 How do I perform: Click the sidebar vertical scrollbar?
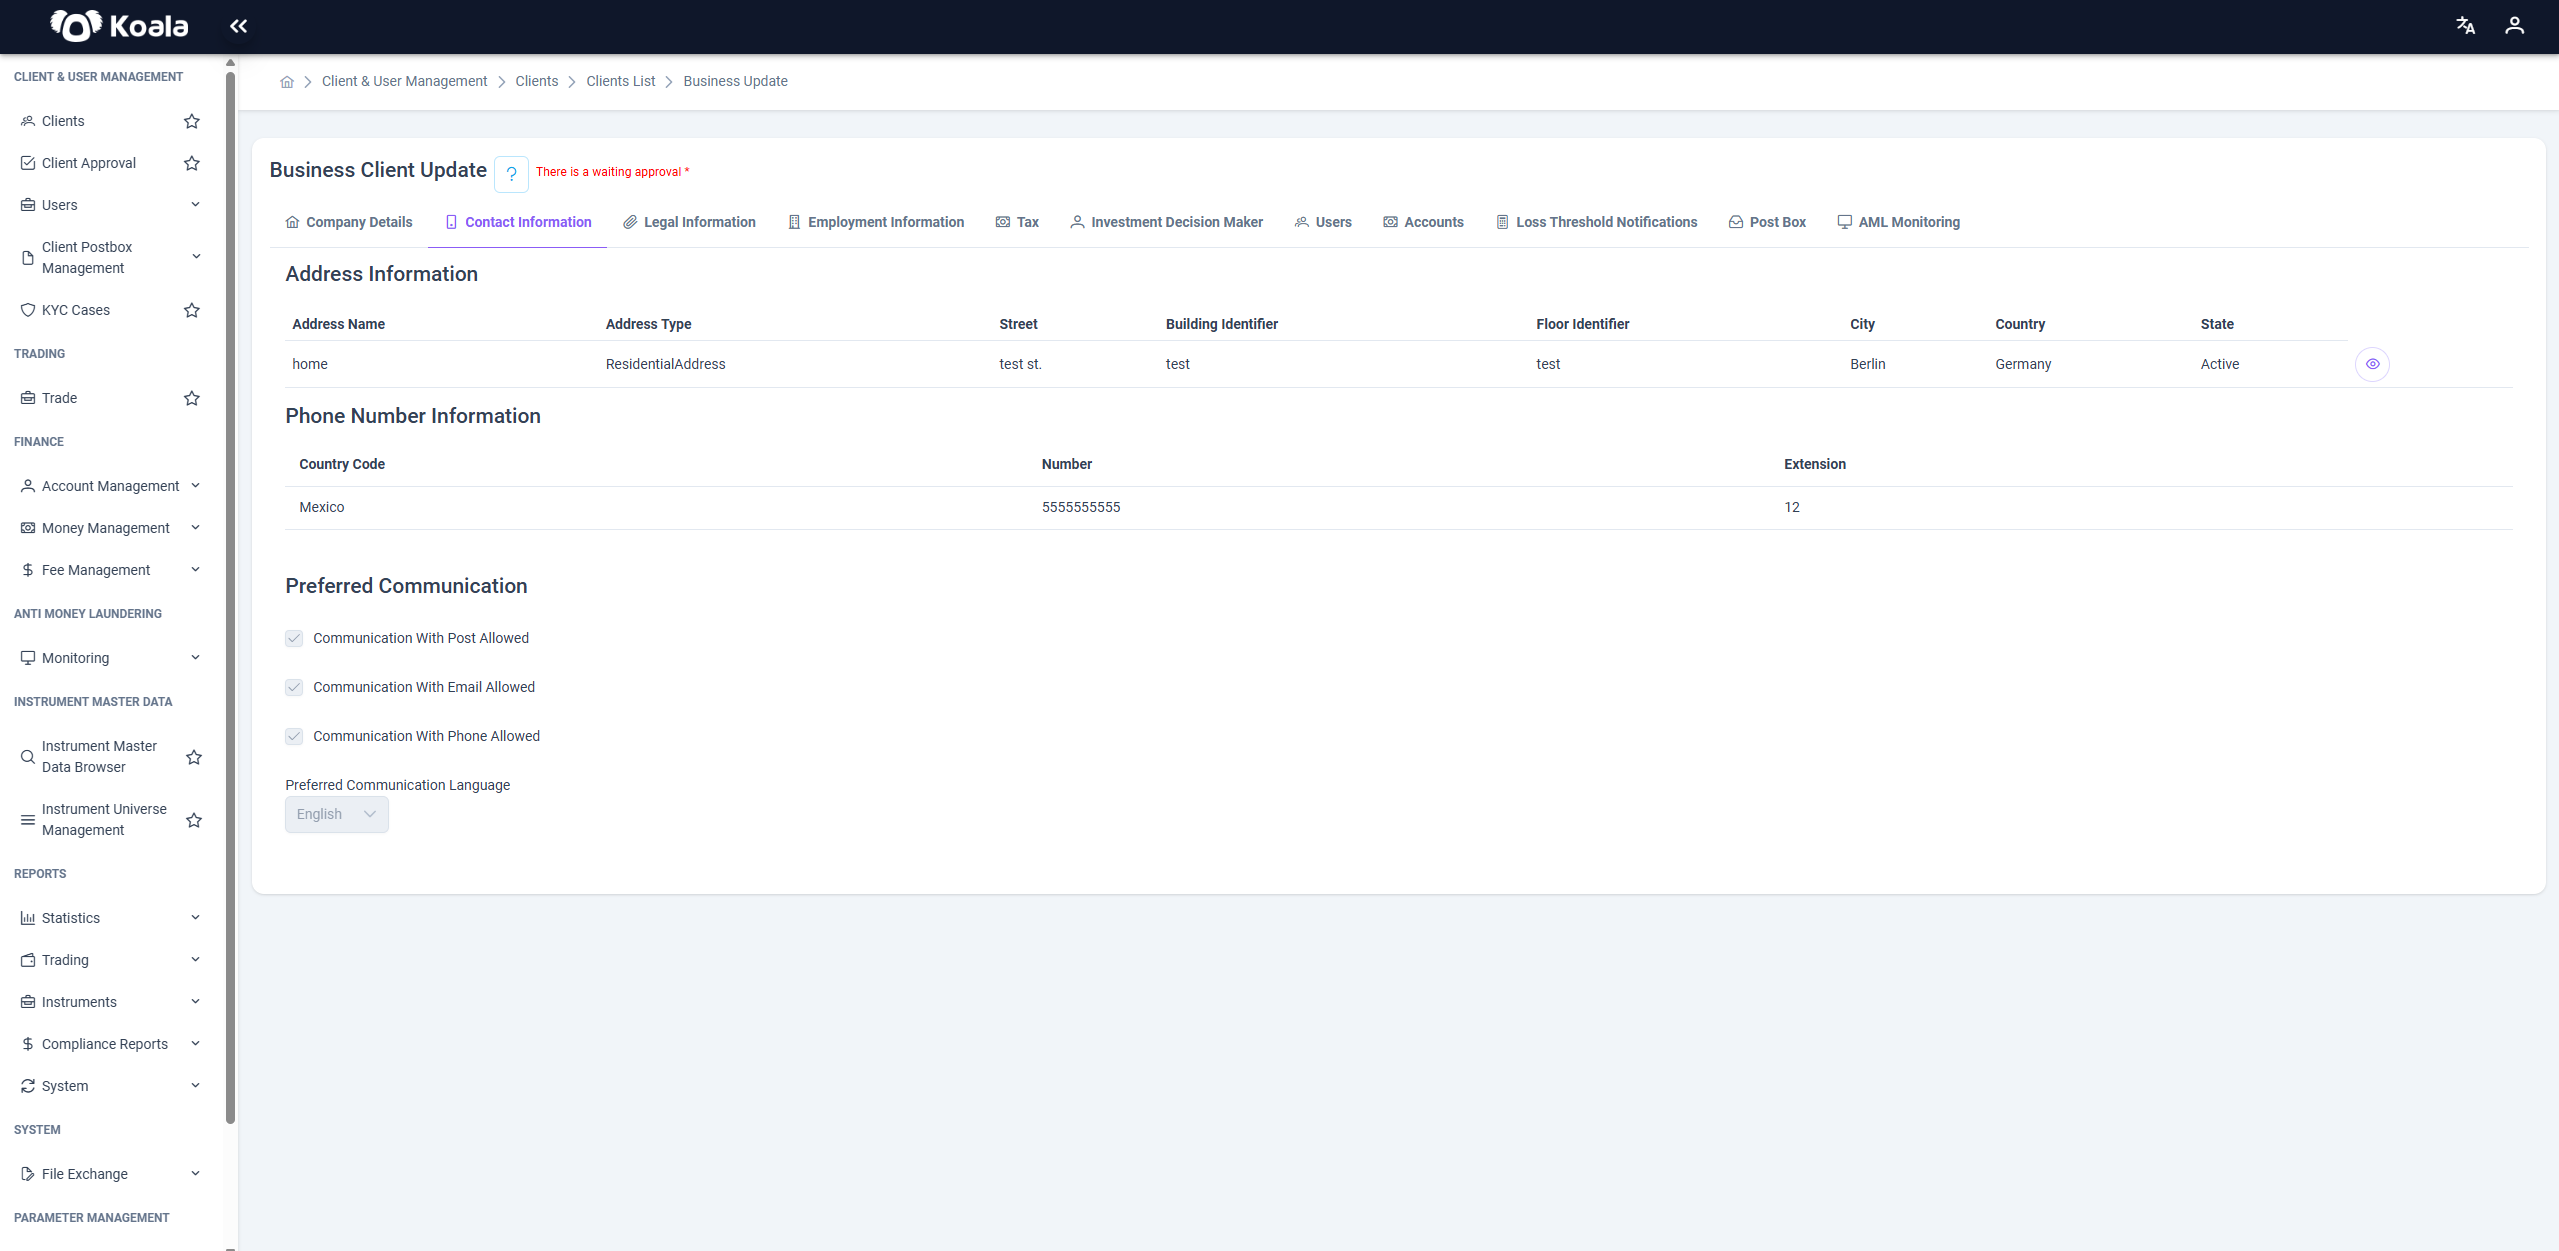point(231,600)
